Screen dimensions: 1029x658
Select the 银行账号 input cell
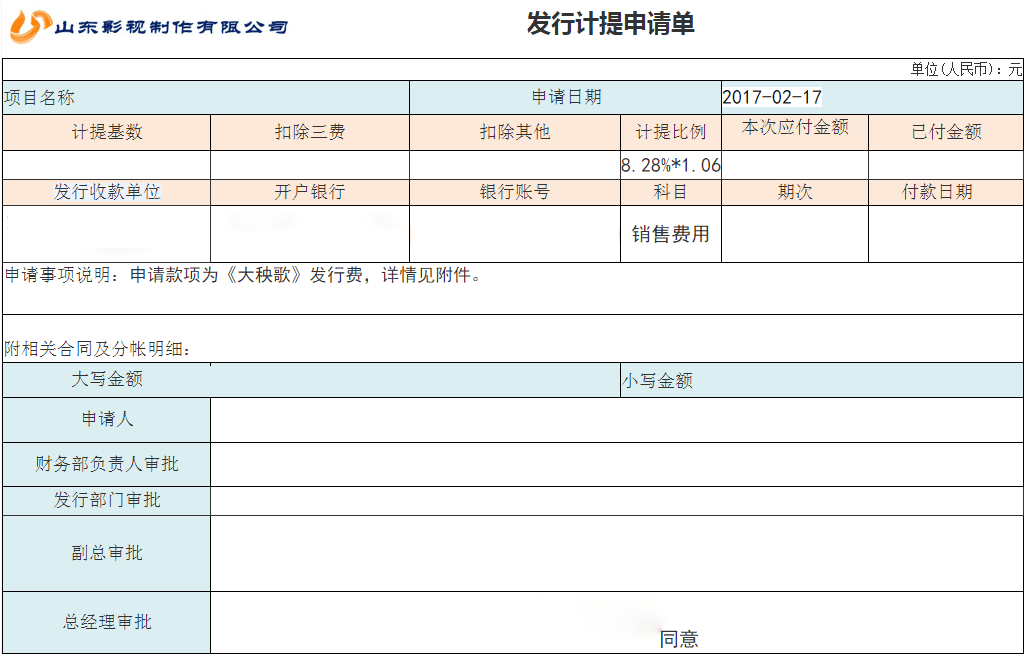pos(515,234)
